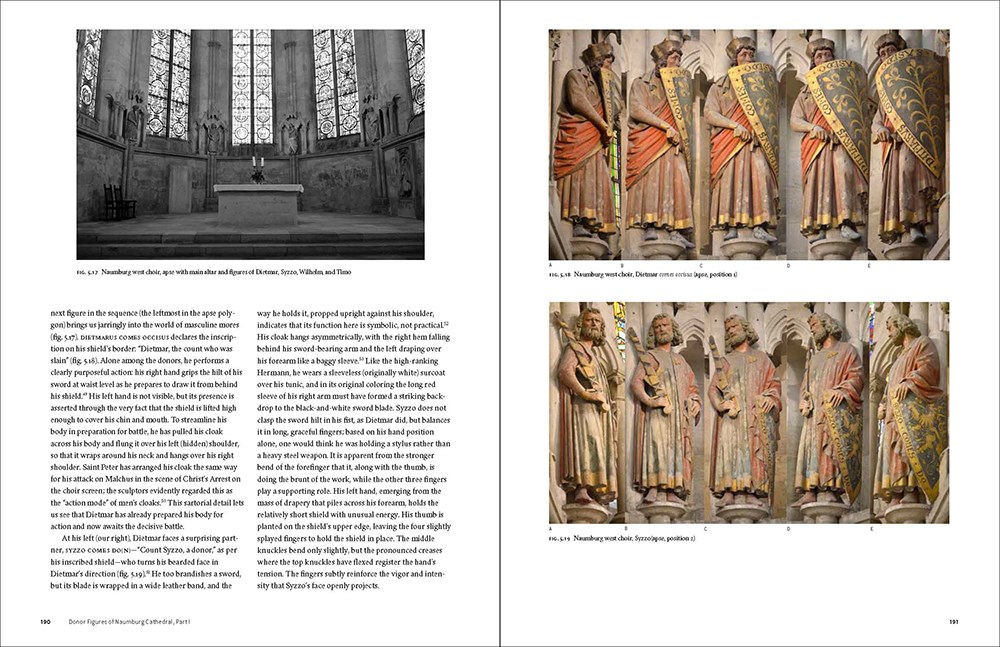Select panel C of the Dietmar figure 5.18
Viewport: 1000px width, 647px height.
tap(744, 144)
